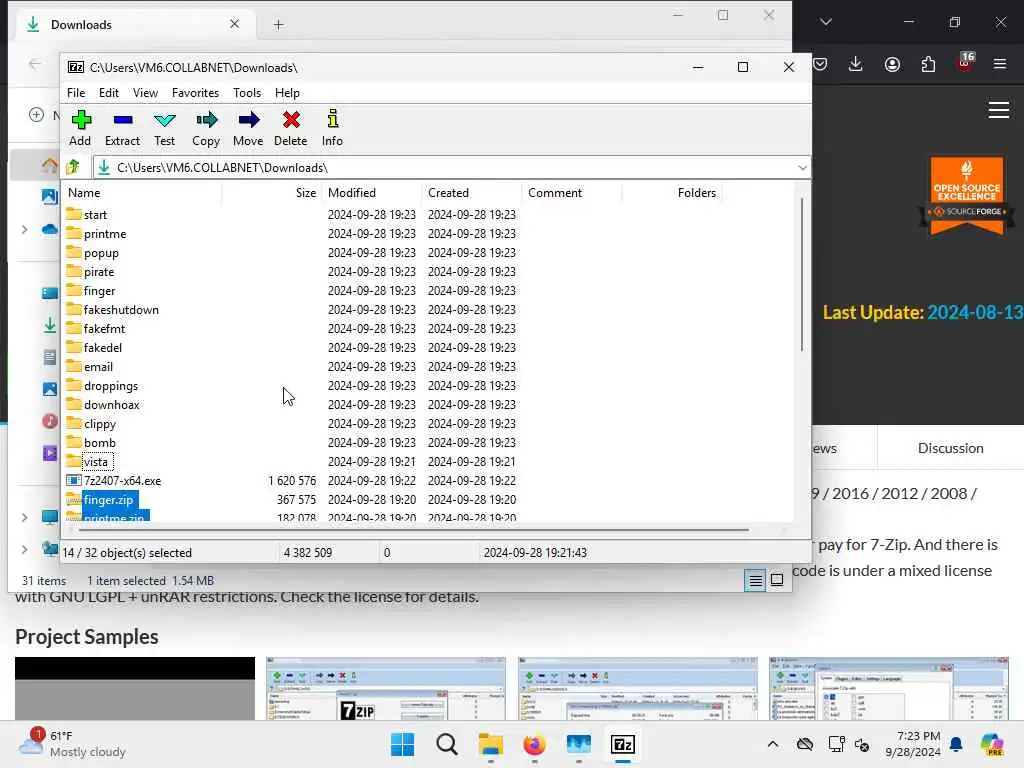
Task: Click the Comment column header
Action: point(571,193)
